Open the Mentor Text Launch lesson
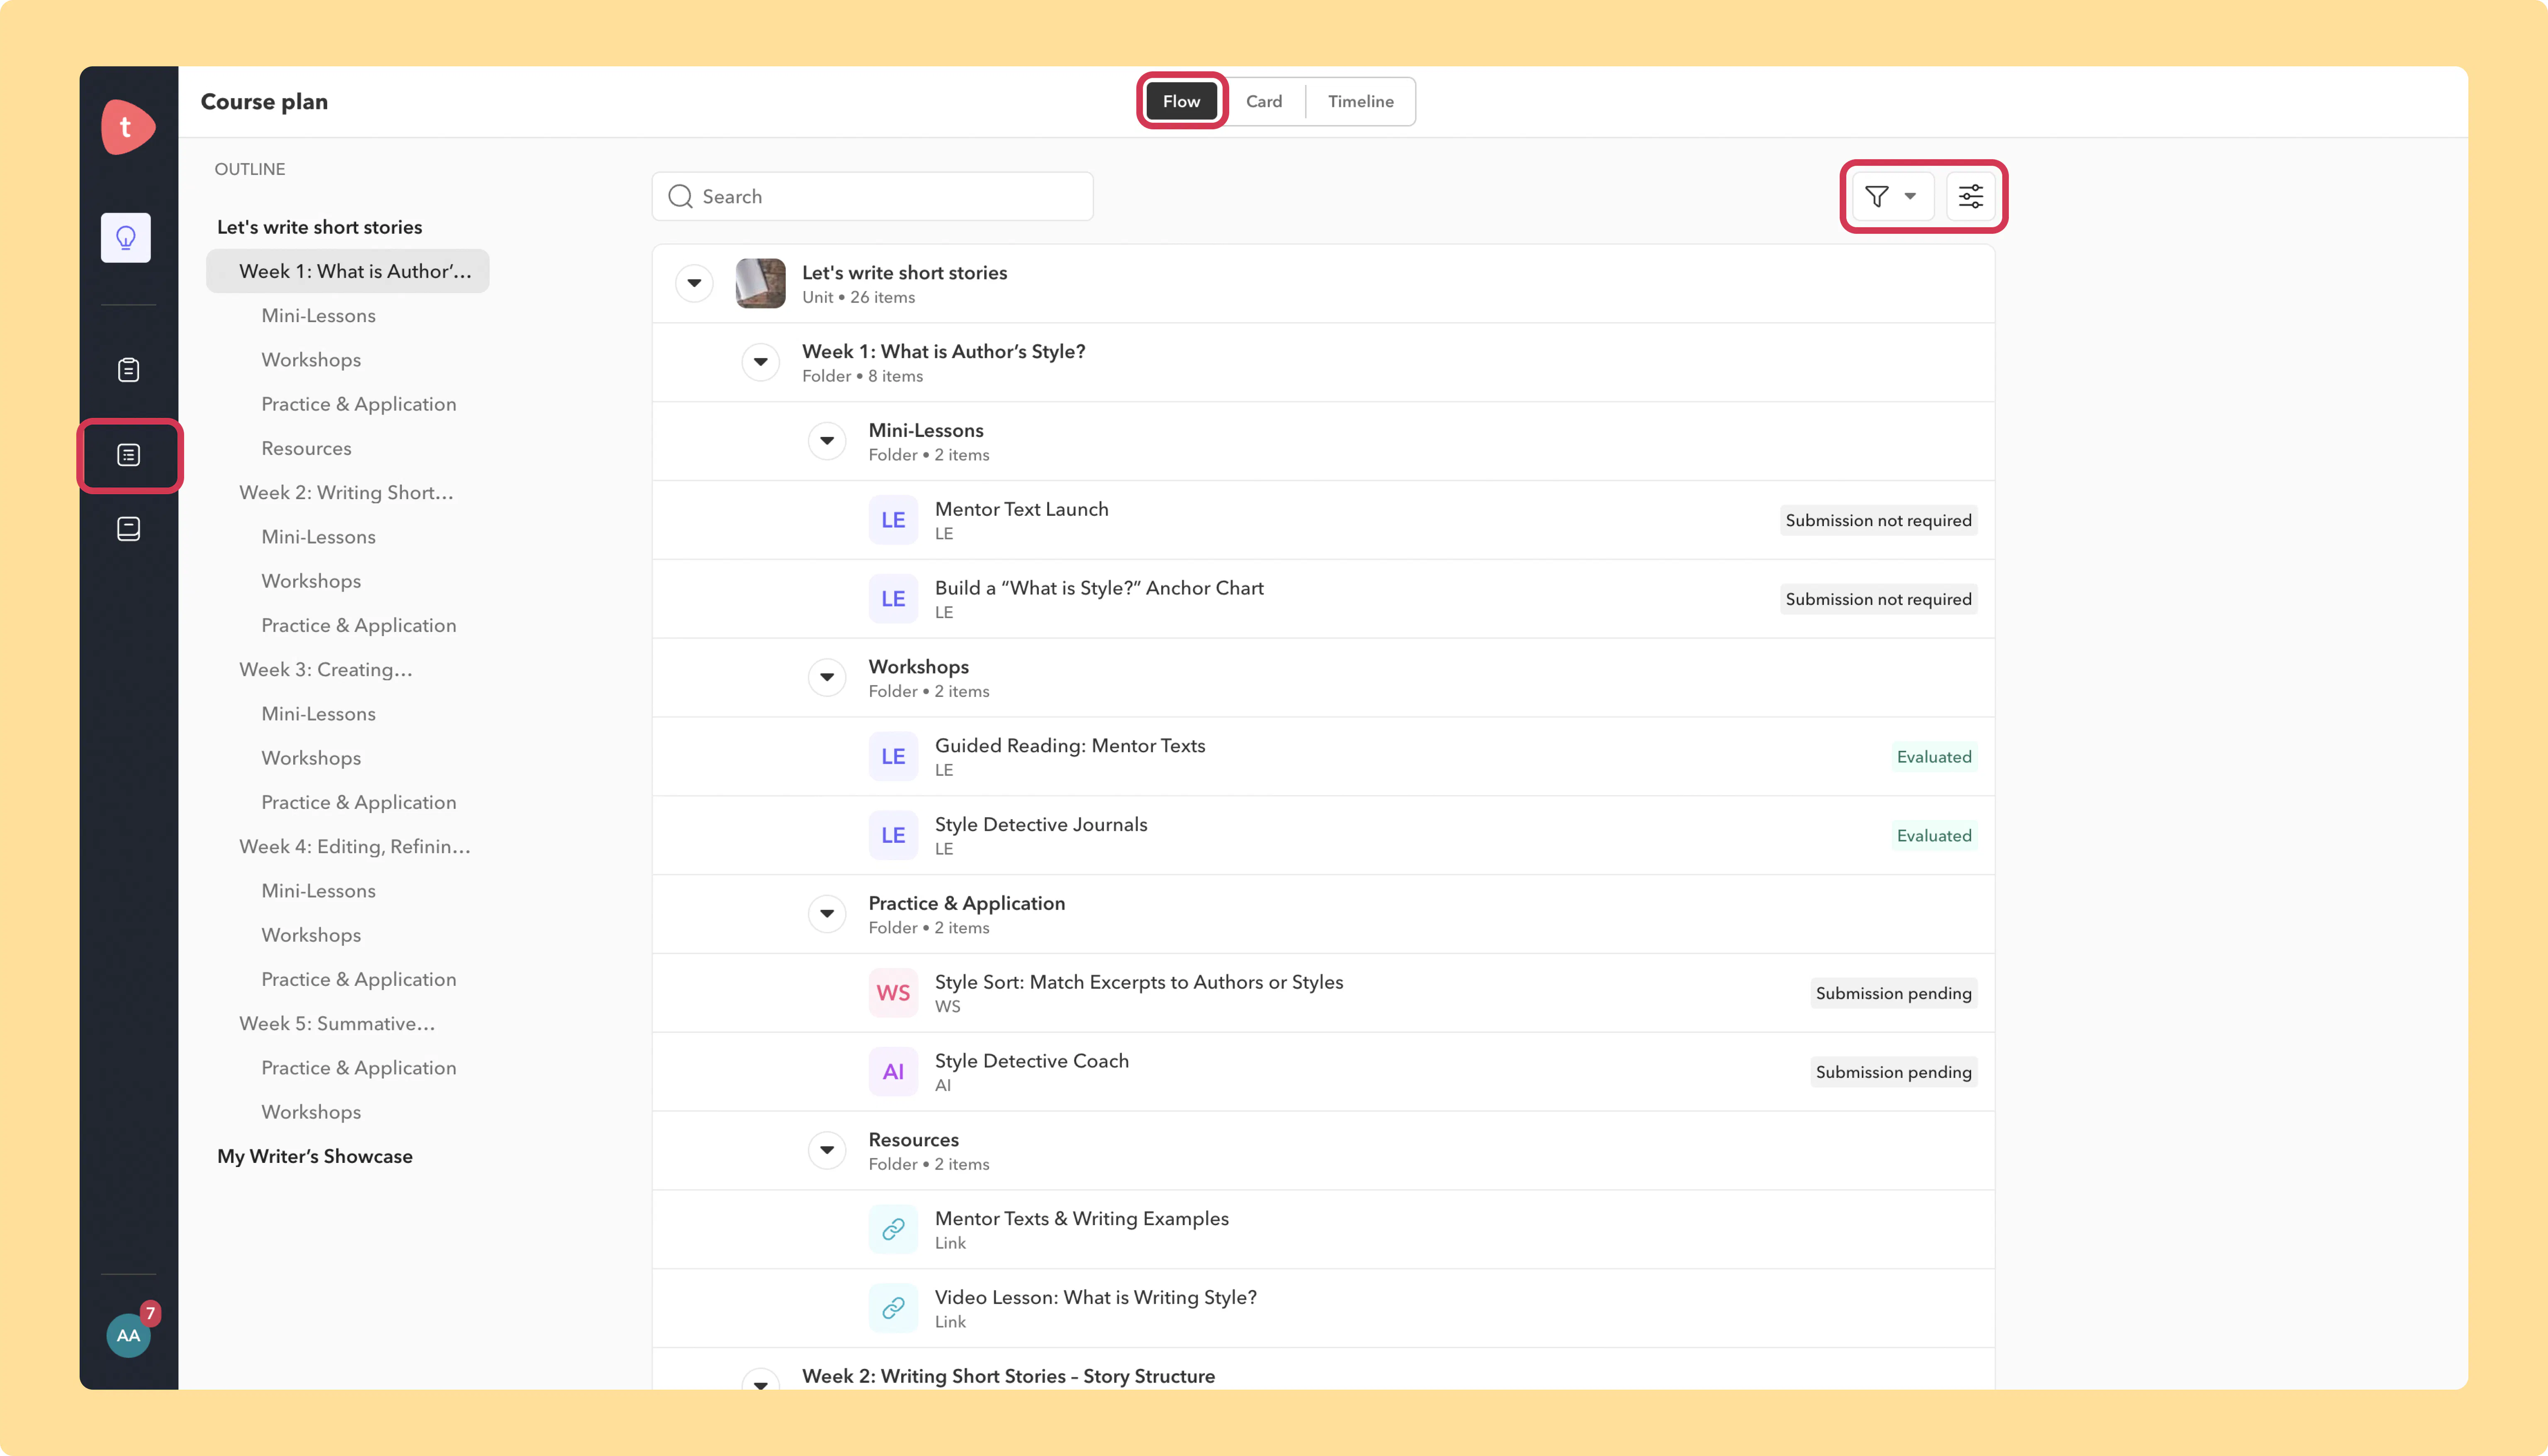2548x1456 pixels. 1022,509
